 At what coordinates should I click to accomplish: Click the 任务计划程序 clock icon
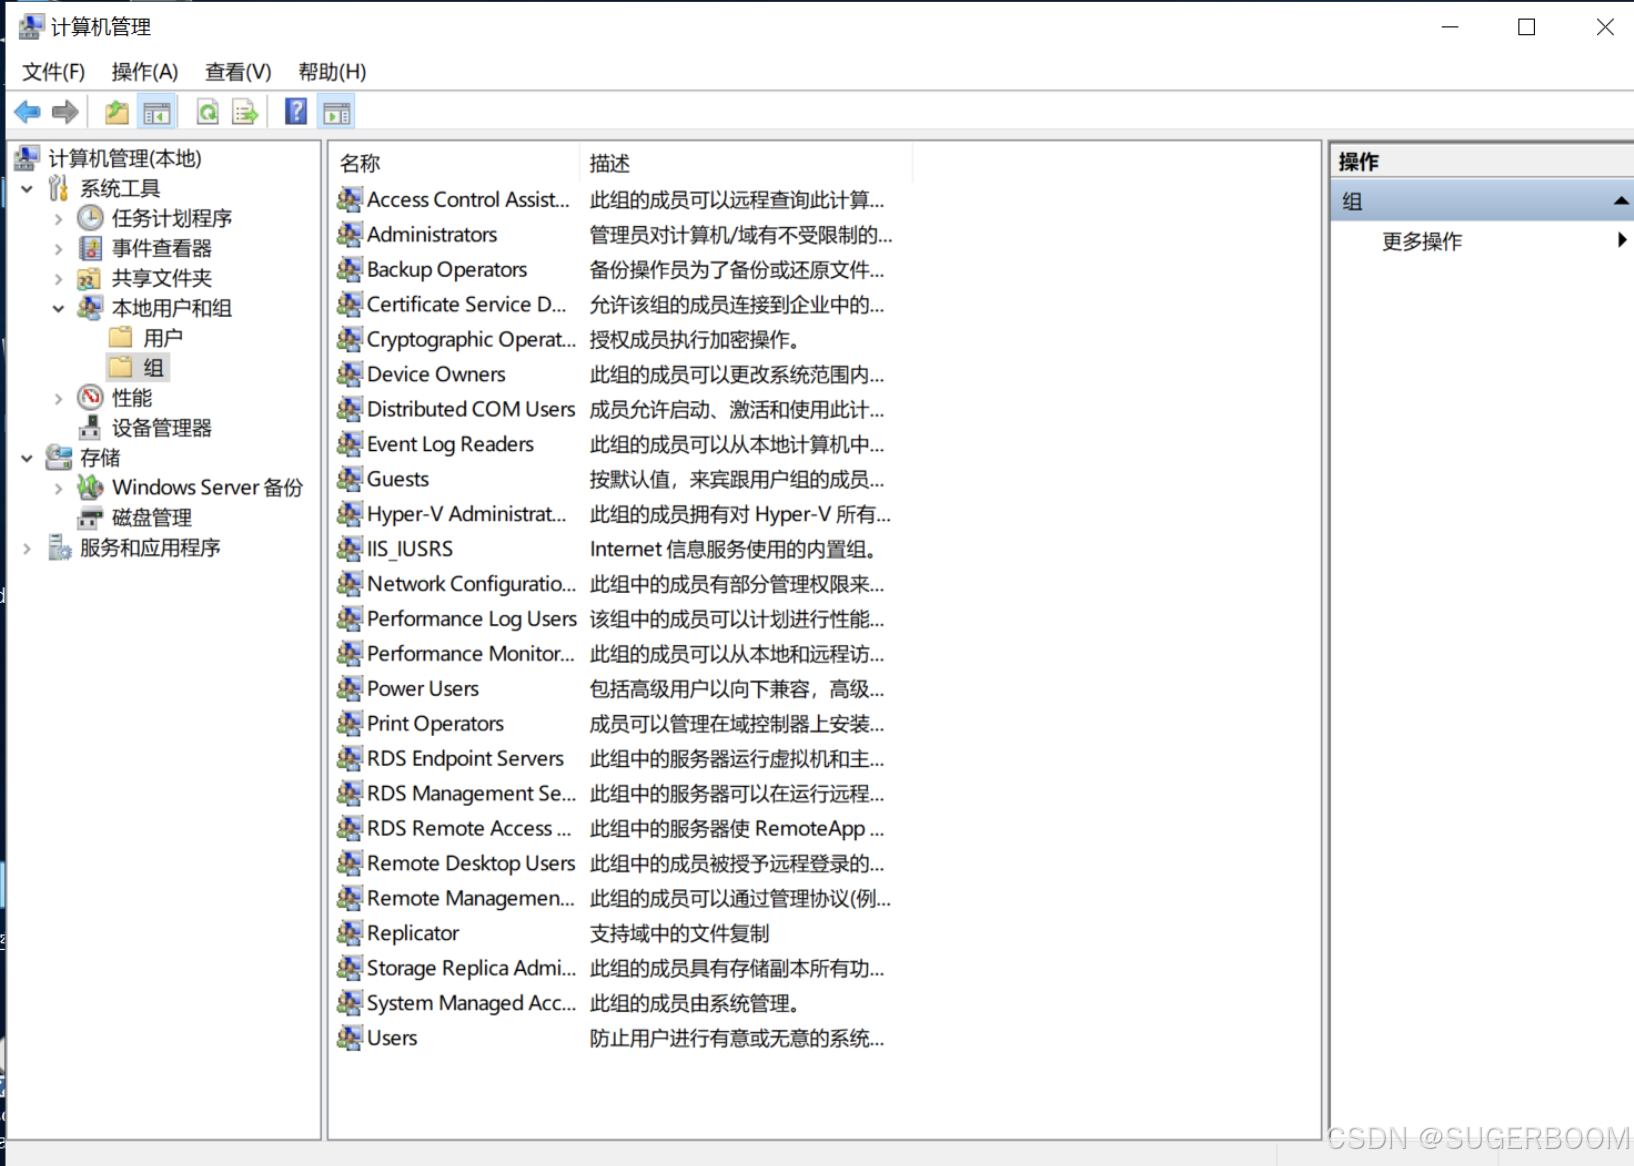pyautogui.click(x=90, y=218)
